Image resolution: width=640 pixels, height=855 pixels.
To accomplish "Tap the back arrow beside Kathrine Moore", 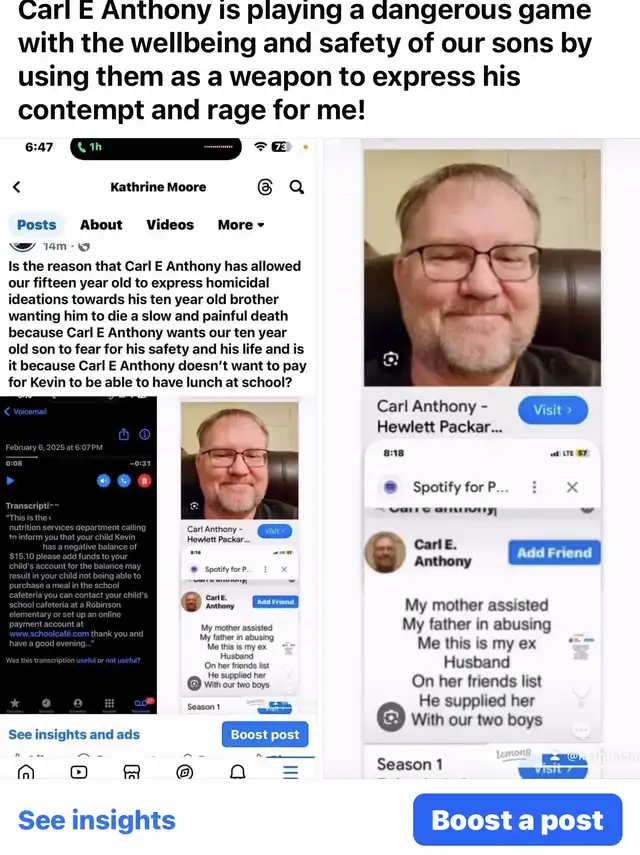I will tap(16, 187).
